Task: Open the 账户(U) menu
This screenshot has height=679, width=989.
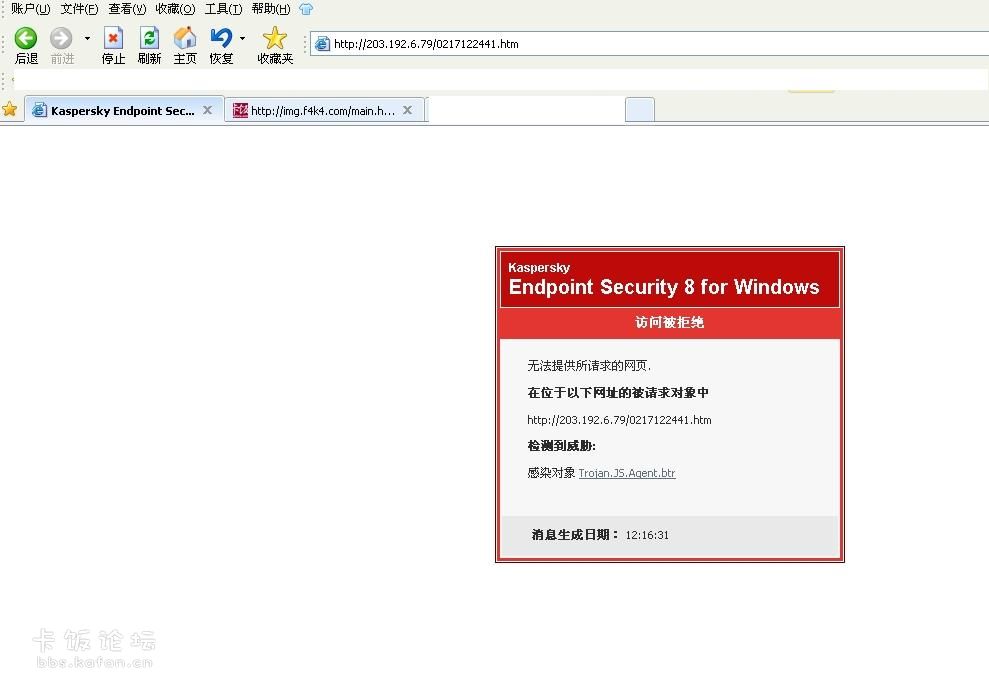Action: (30, 9)
